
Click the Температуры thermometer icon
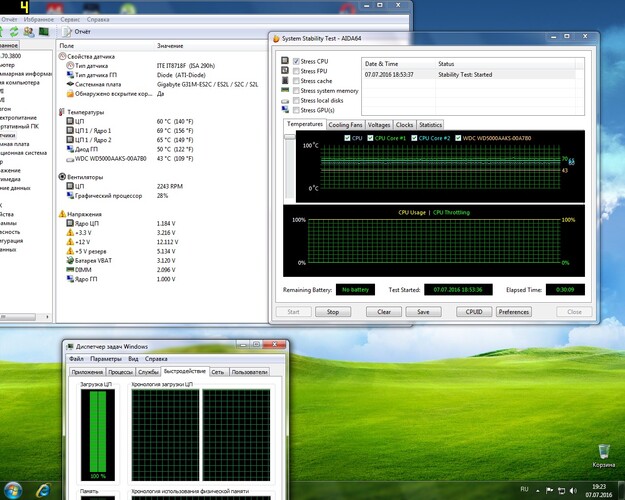pyautogui.click(x=62, y=112)
